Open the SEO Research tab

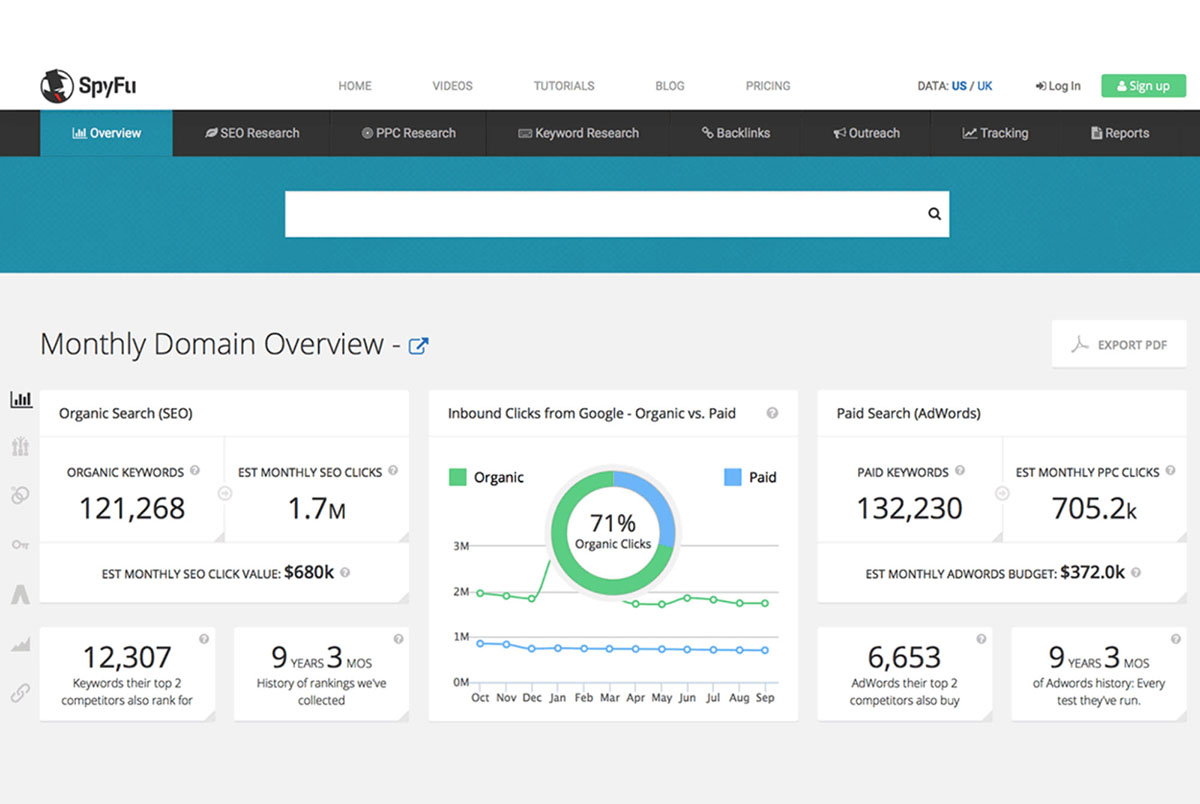(252, 133)
